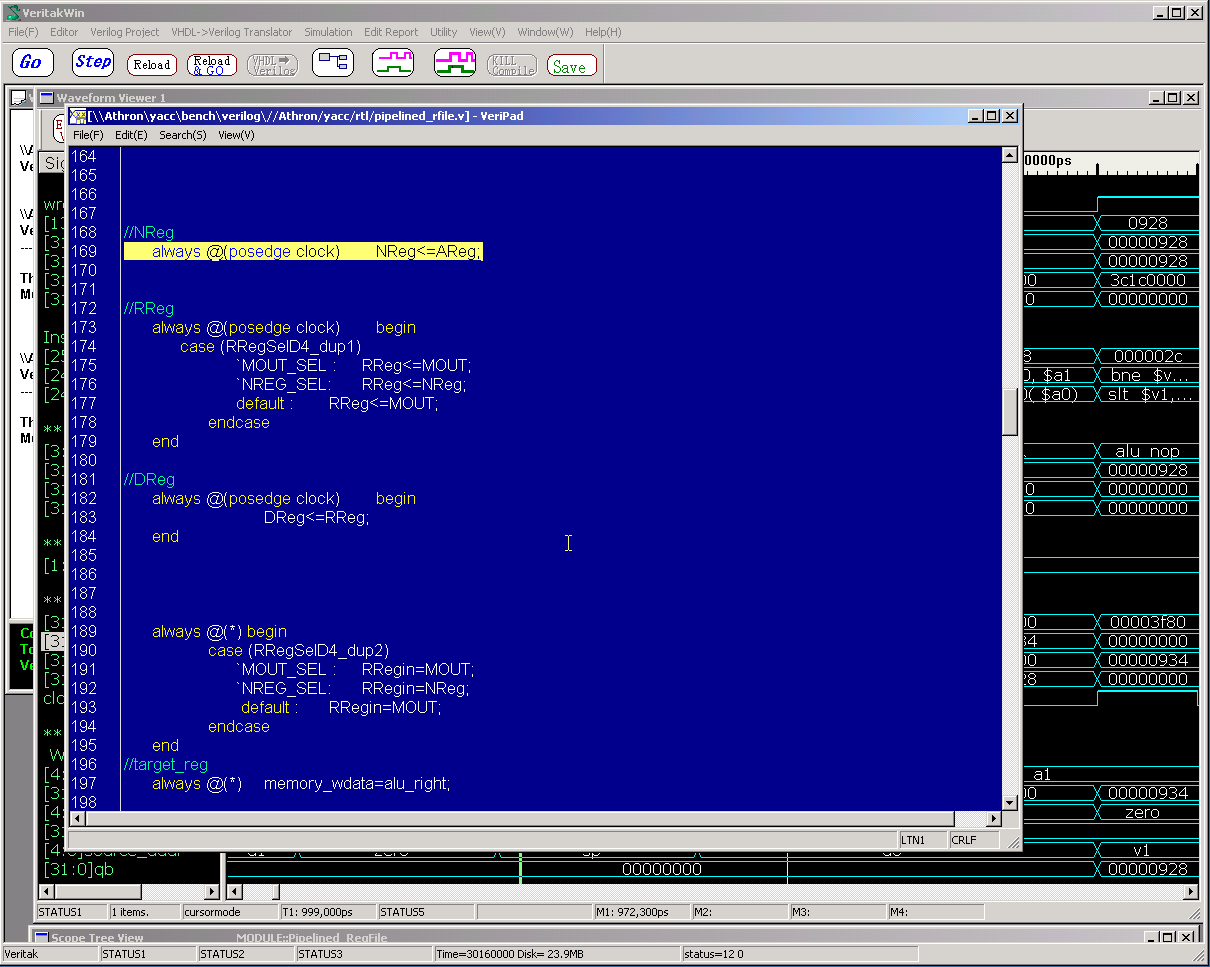Viewport: 1210px width, 967px height.
Task: Click VeriPad vertical scrollbar thumb
Action: click(x=1010, y=411)
